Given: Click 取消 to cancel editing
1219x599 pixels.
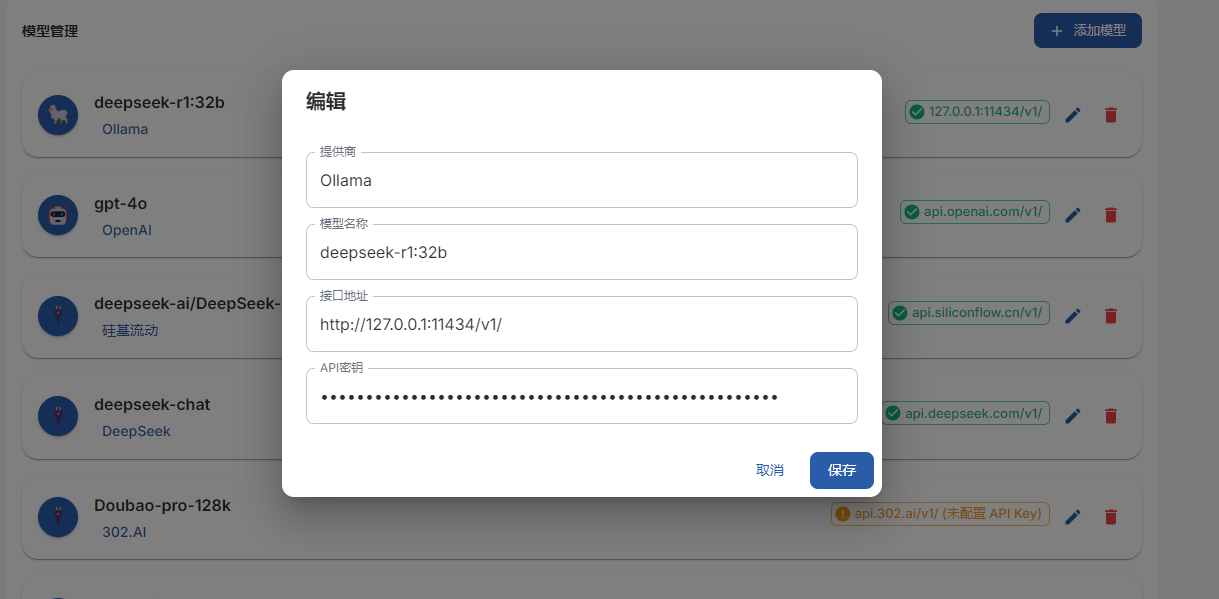Looking at the screenshot, I should click(x=770, y=470).
